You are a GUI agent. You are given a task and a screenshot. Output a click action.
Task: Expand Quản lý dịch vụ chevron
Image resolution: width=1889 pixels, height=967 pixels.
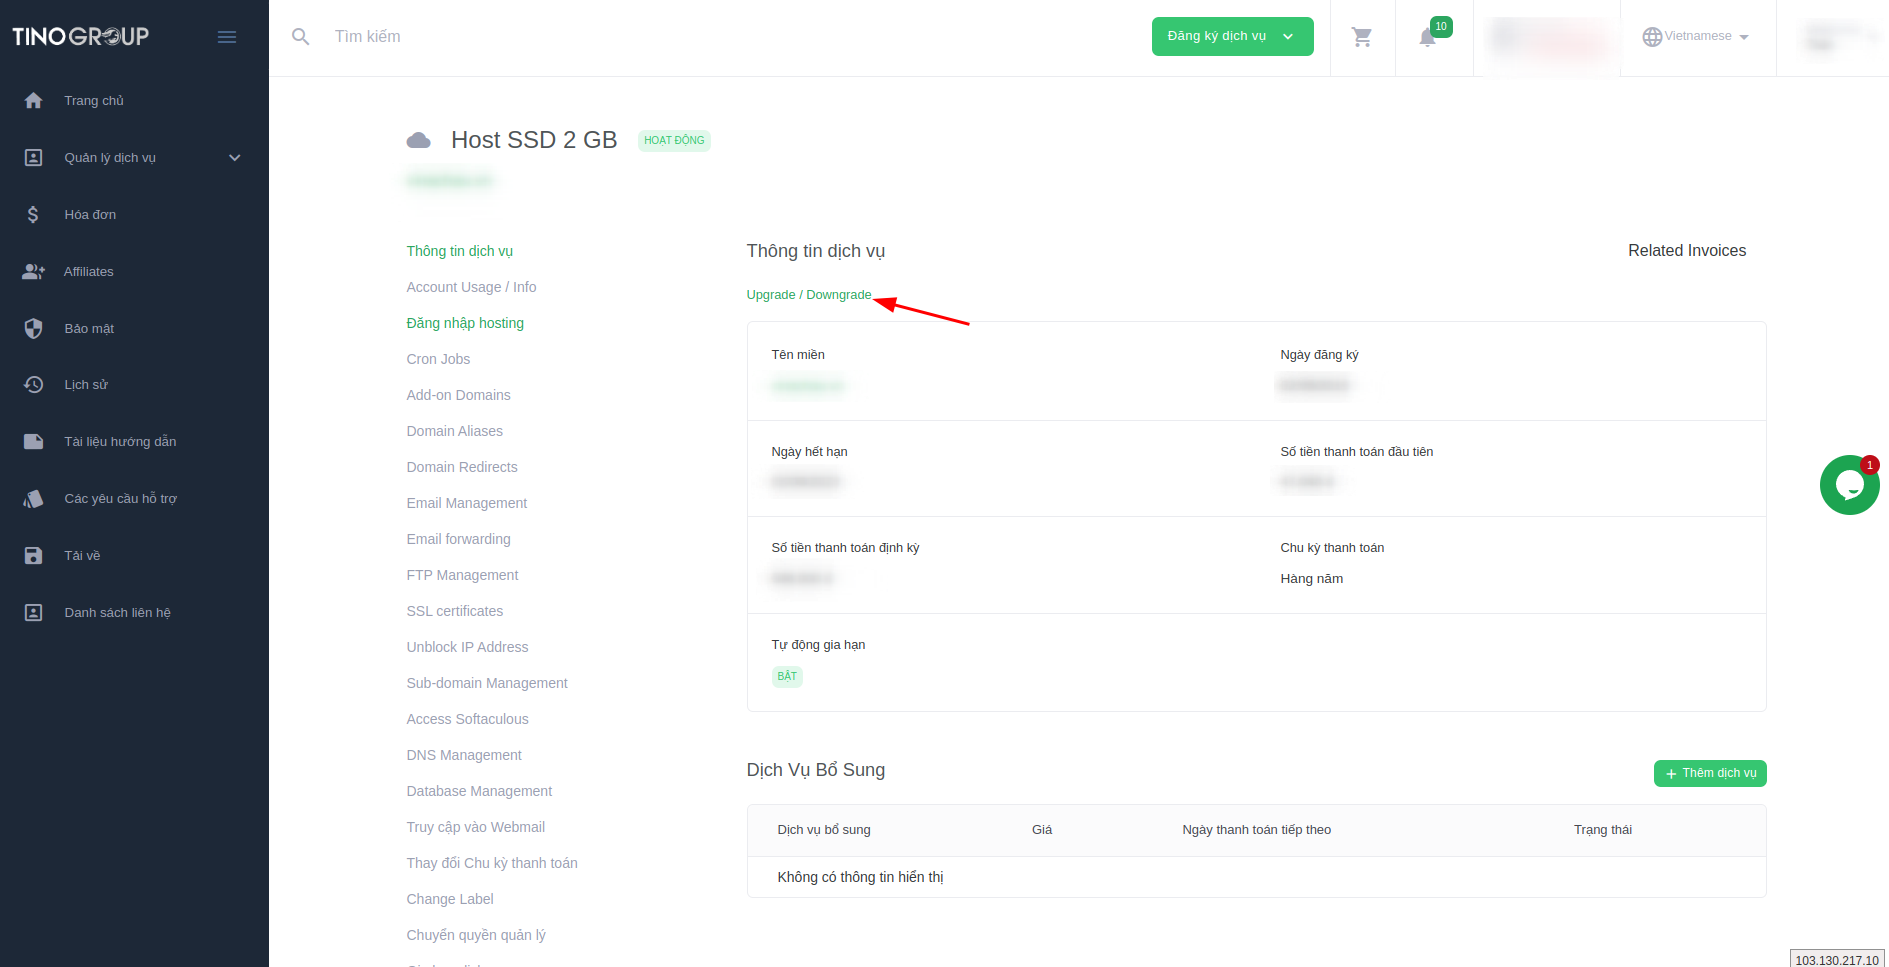tap(235, 158)
